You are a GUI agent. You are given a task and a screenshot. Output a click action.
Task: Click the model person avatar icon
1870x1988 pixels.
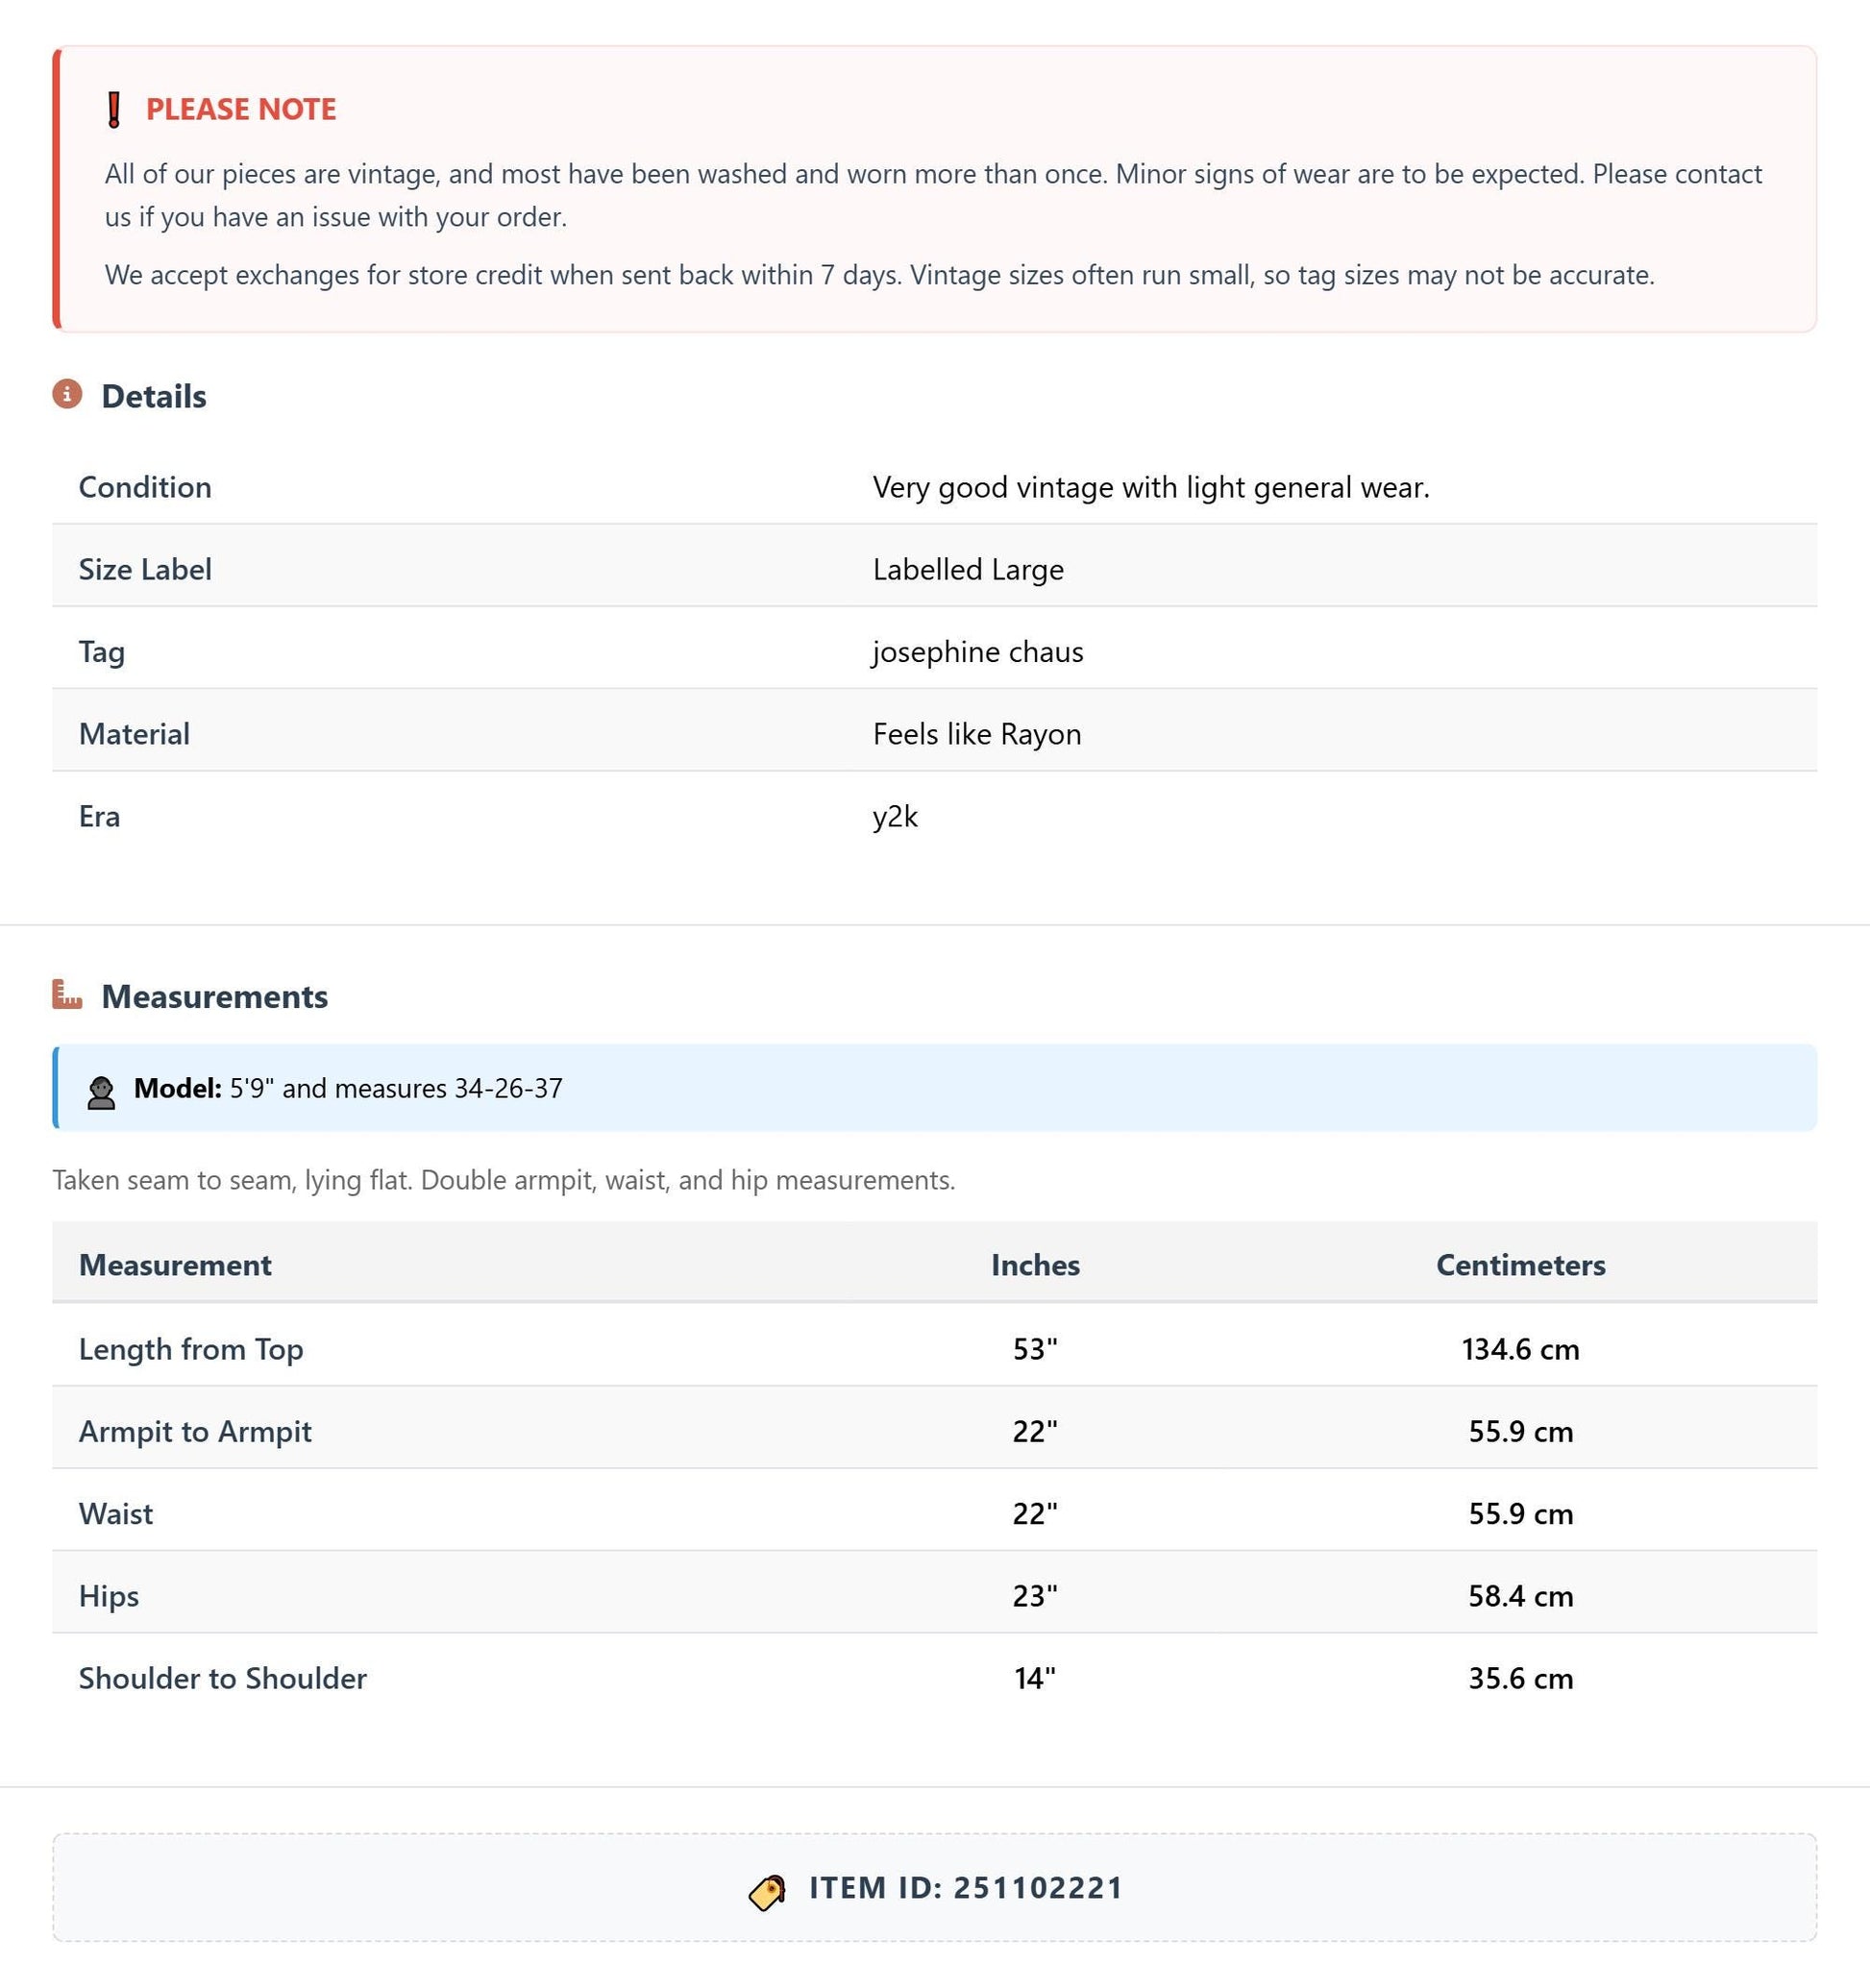tap(101, 1092)
